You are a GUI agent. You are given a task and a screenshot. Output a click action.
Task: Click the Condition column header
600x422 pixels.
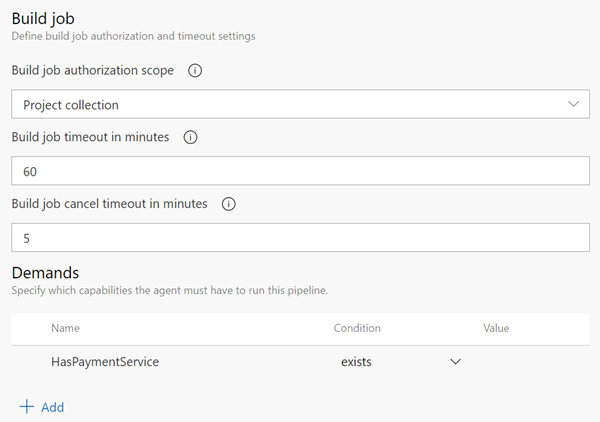(357, 328)
